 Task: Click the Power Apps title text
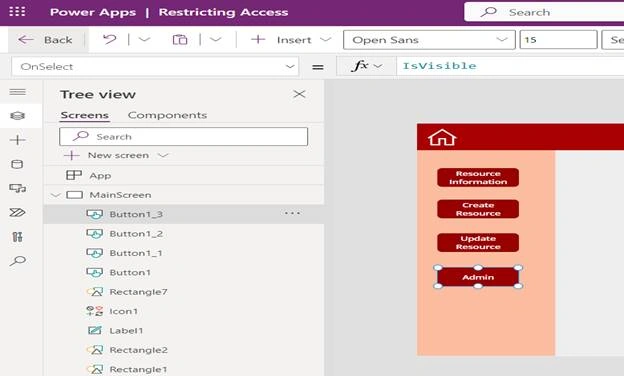(93, 12)
